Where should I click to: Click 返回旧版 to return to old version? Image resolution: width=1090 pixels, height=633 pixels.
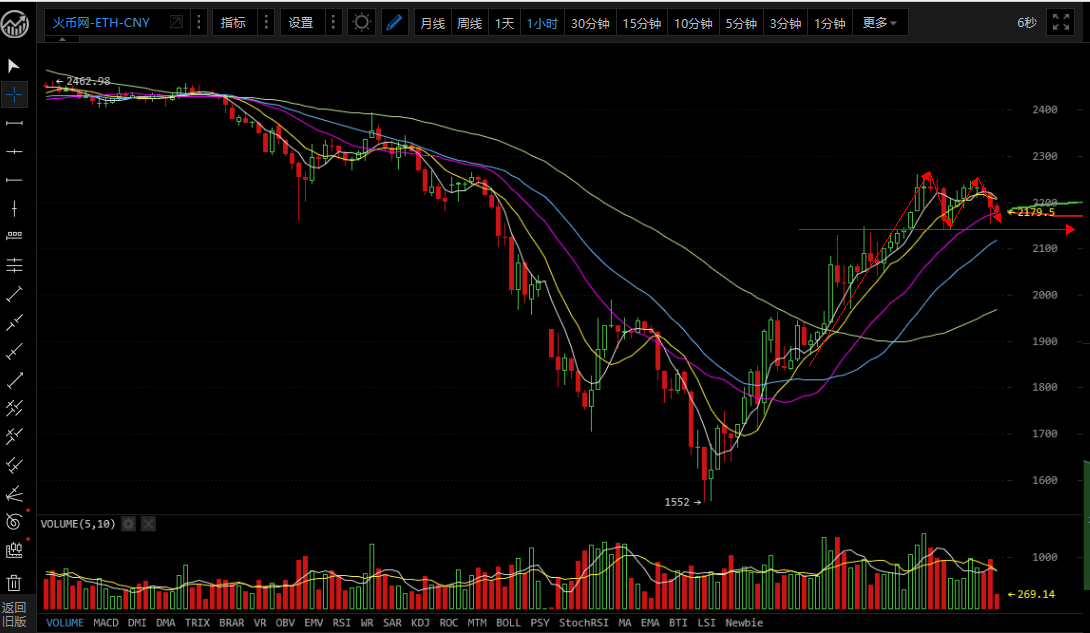pos(14,614)
